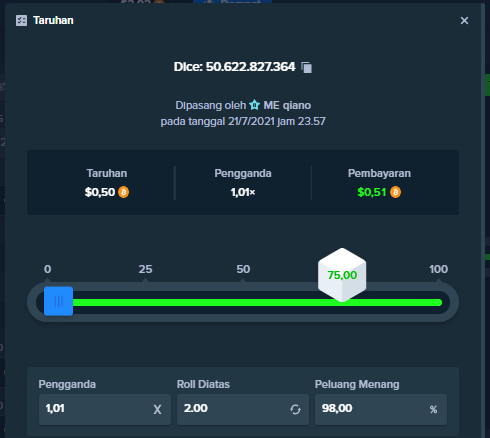The height and width of the screenshot is (438, 490).
Task: Click the Pembayaran amount $0,51
Action: click(x=372, y=192)
